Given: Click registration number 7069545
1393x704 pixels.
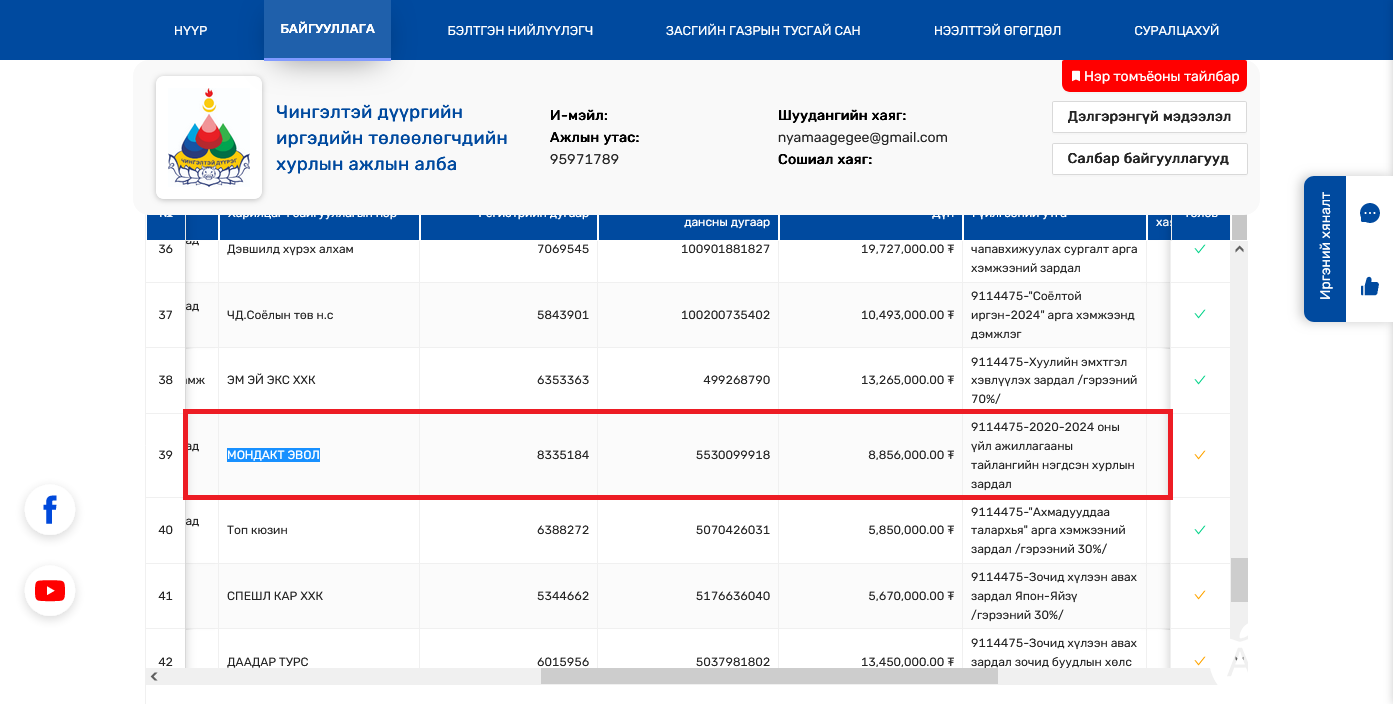Looking at the screenshot, I should pos(563,249).
